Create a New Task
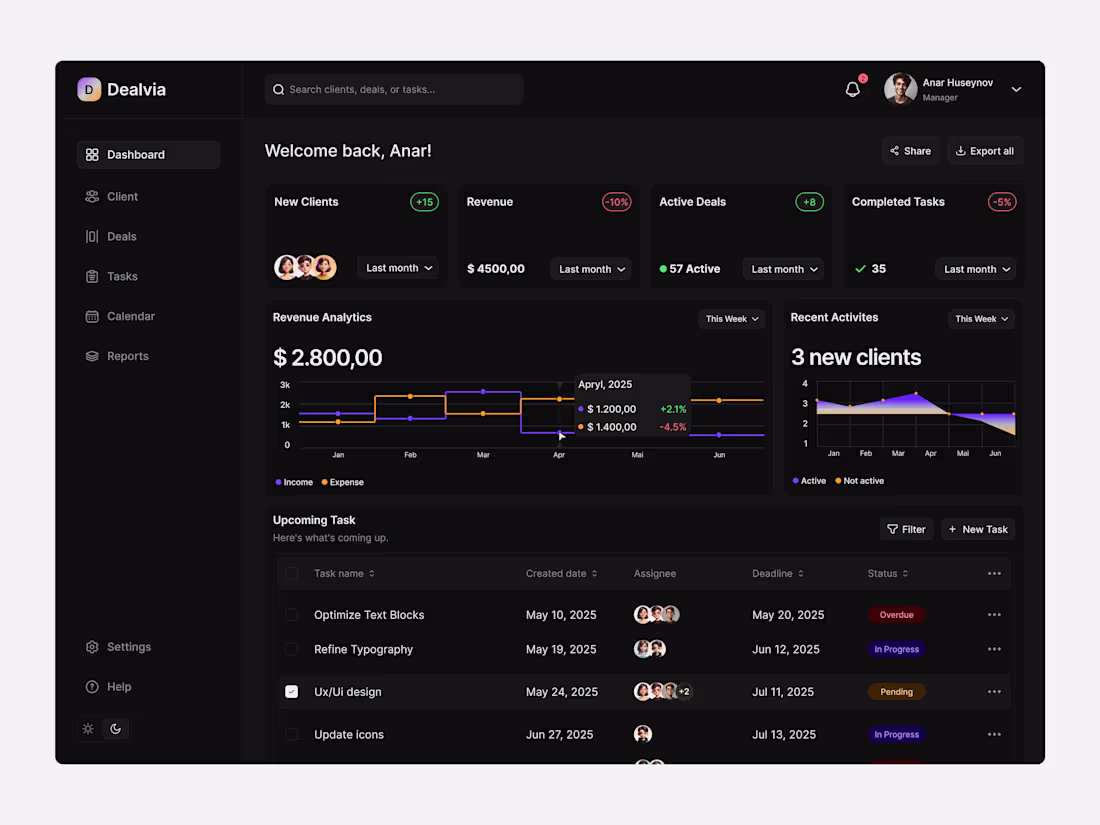1100x825 pixels. tap(977, 528)
